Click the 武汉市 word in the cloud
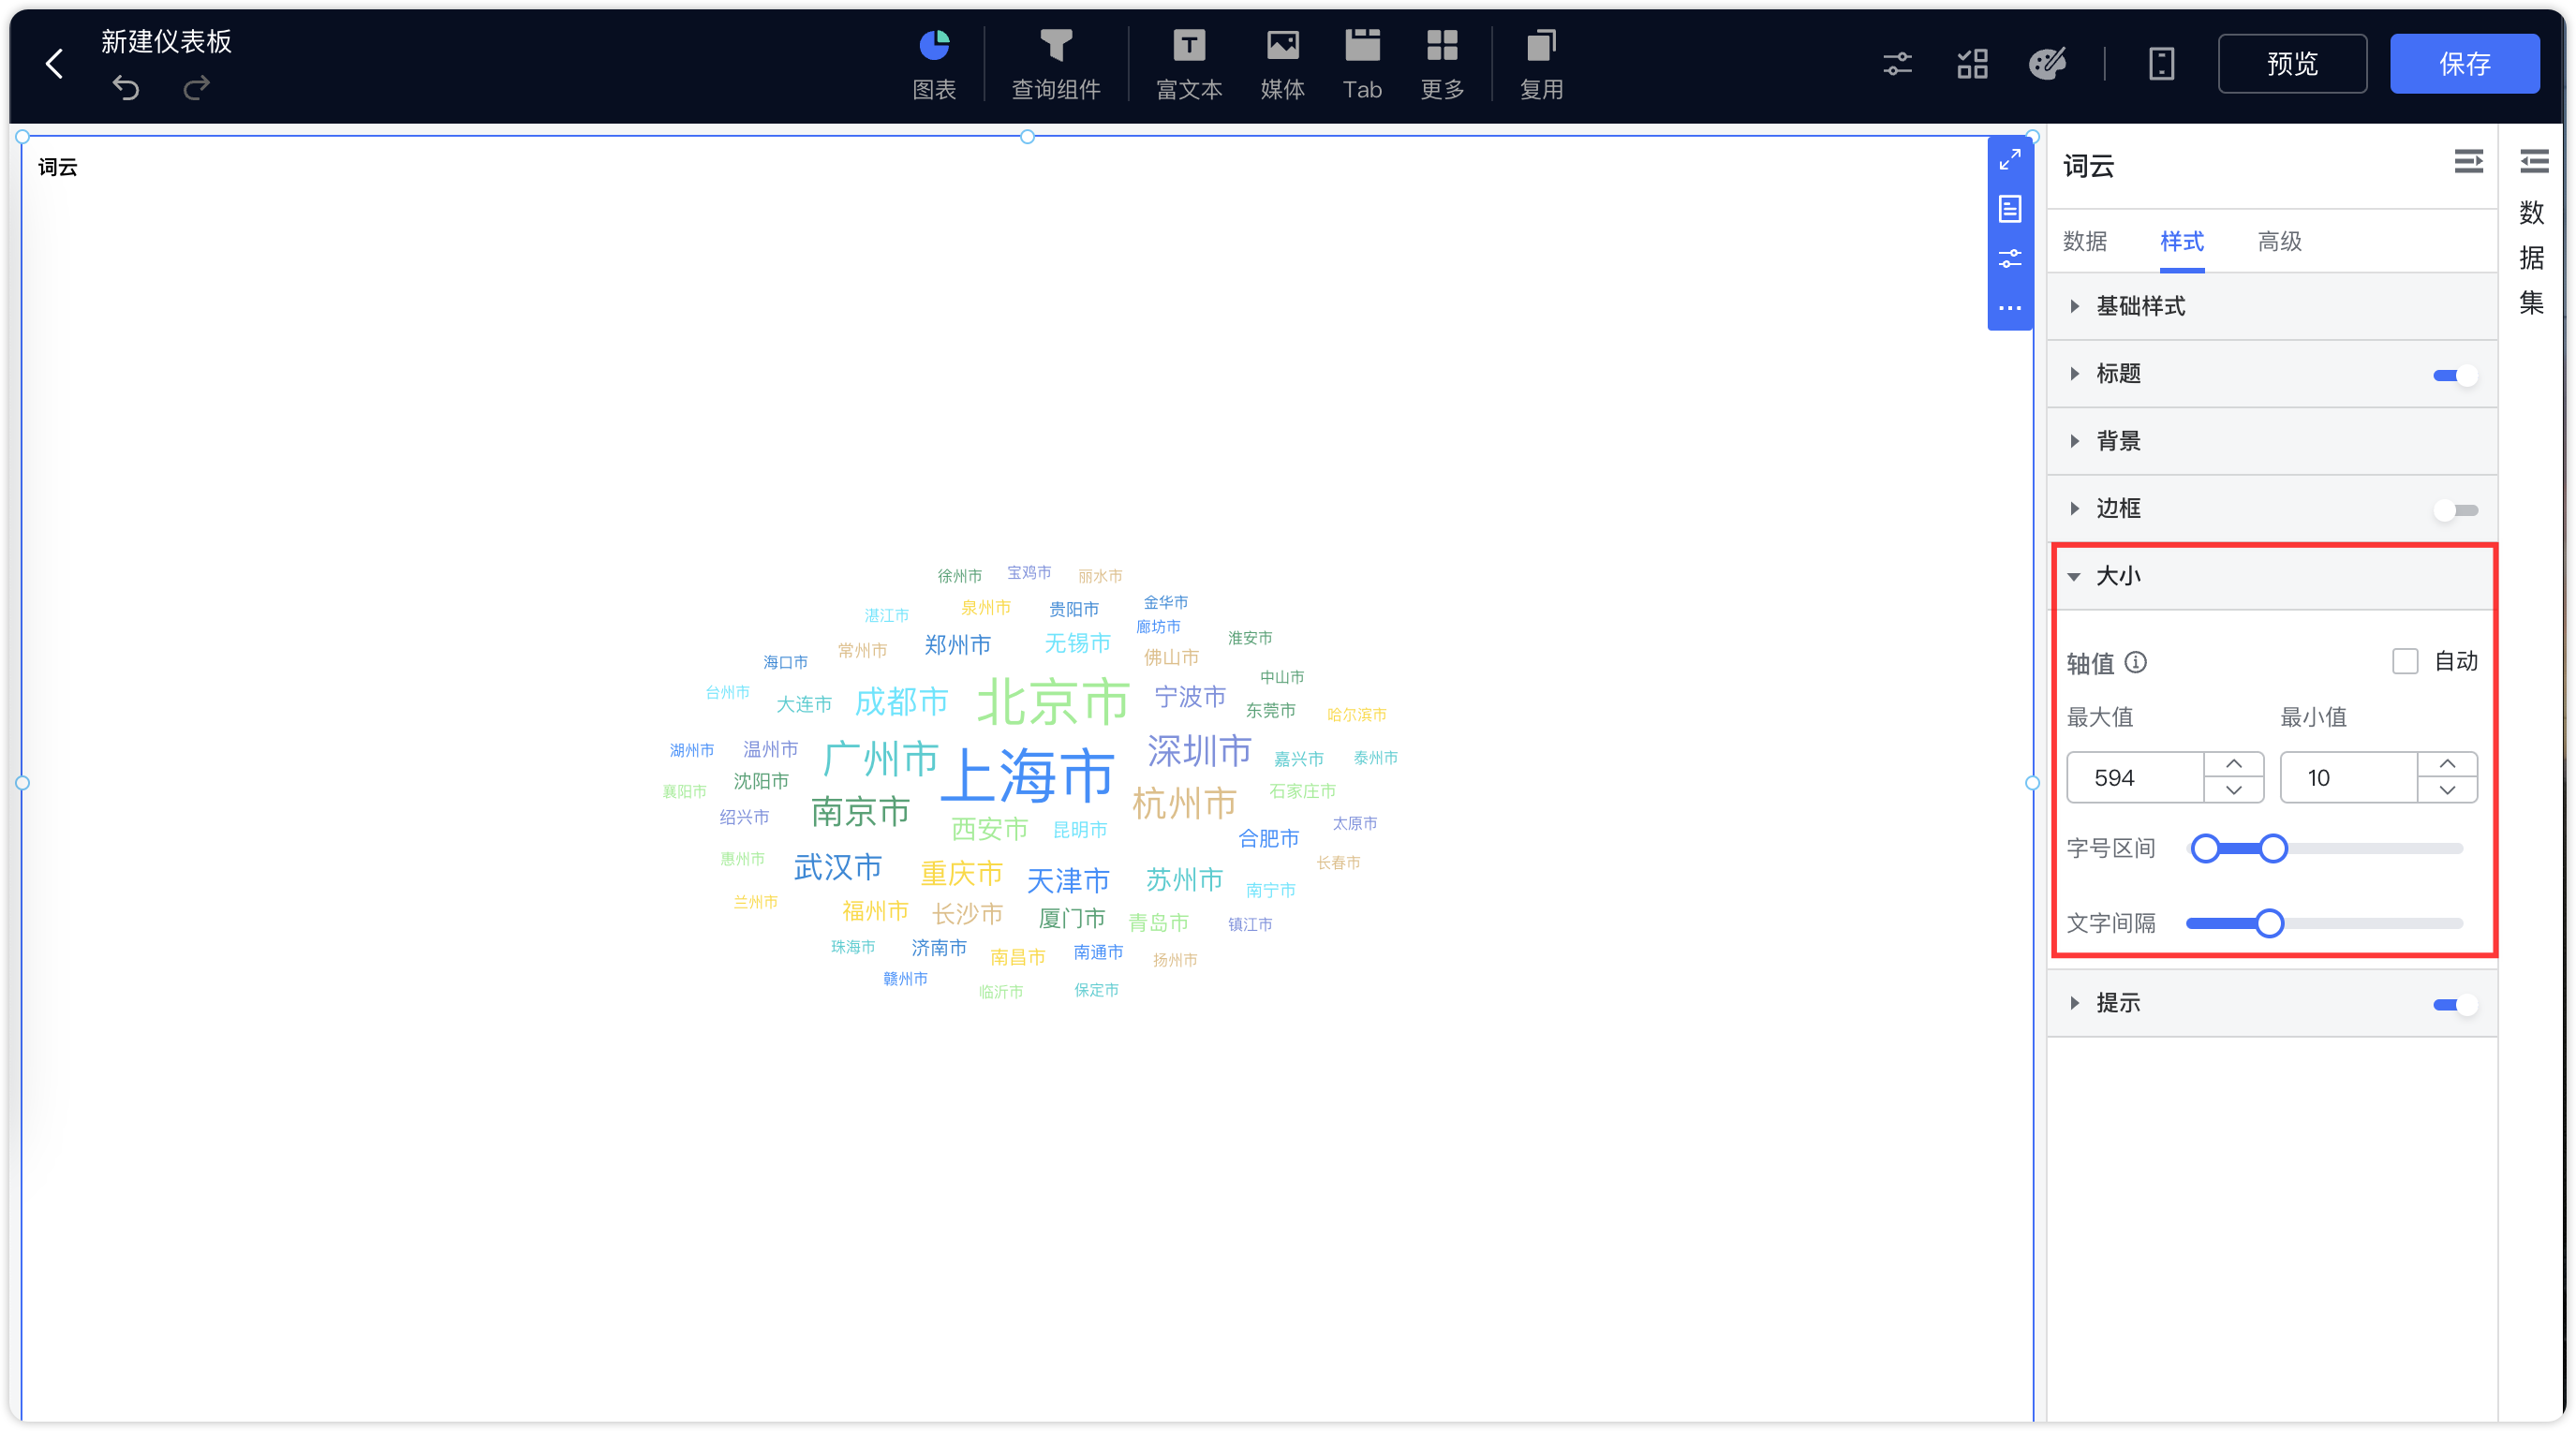Viewport: 2576px width, 1431px height. coord(837,867)
